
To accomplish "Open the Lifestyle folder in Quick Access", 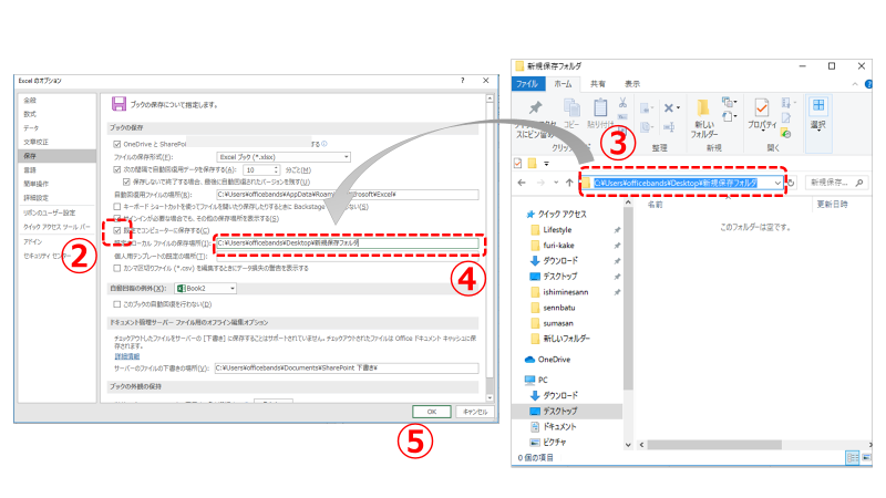I will click(x=557, y=230).
